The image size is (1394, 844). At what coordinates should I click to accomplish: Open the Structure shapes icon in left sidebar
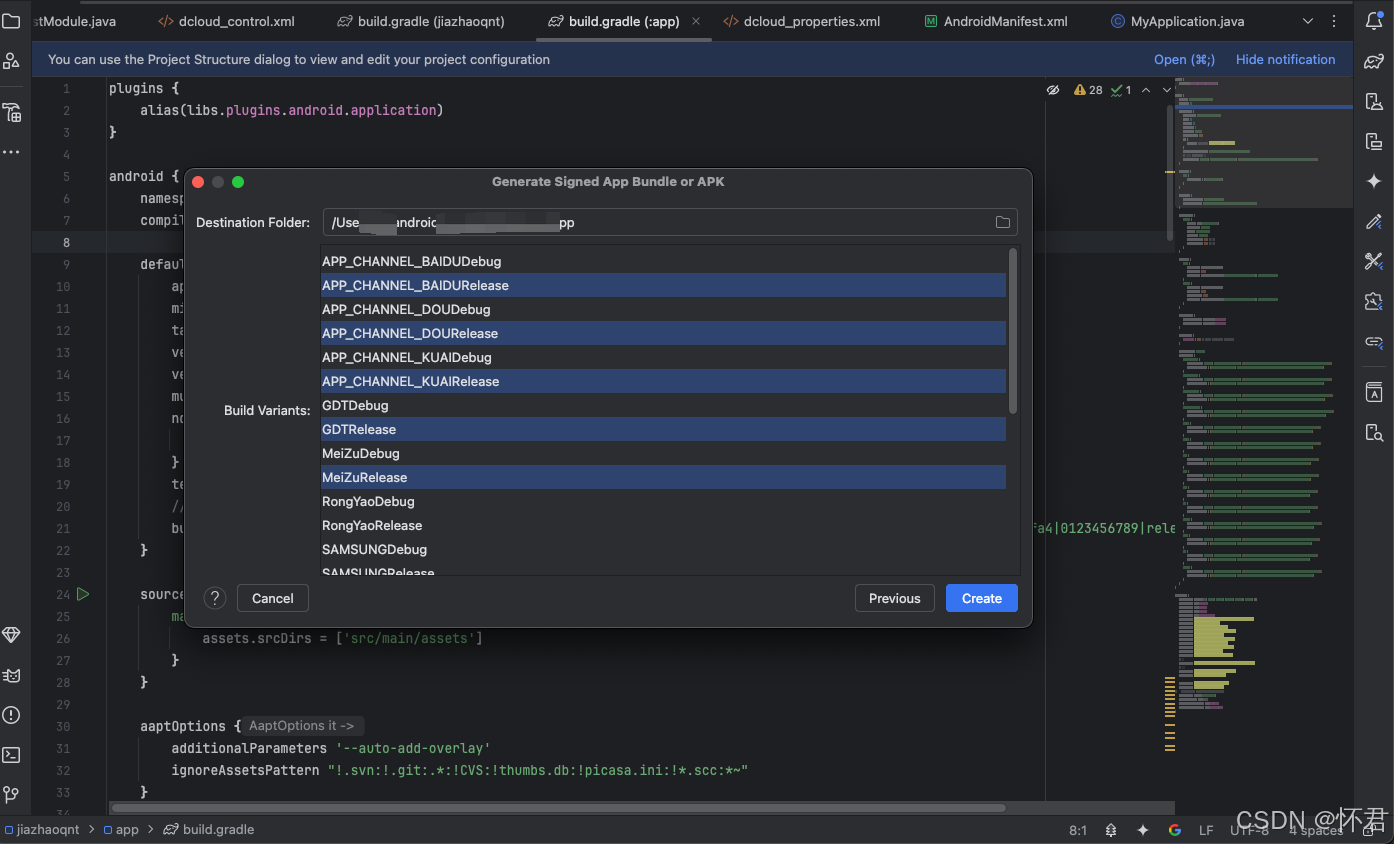click(11, 62)
